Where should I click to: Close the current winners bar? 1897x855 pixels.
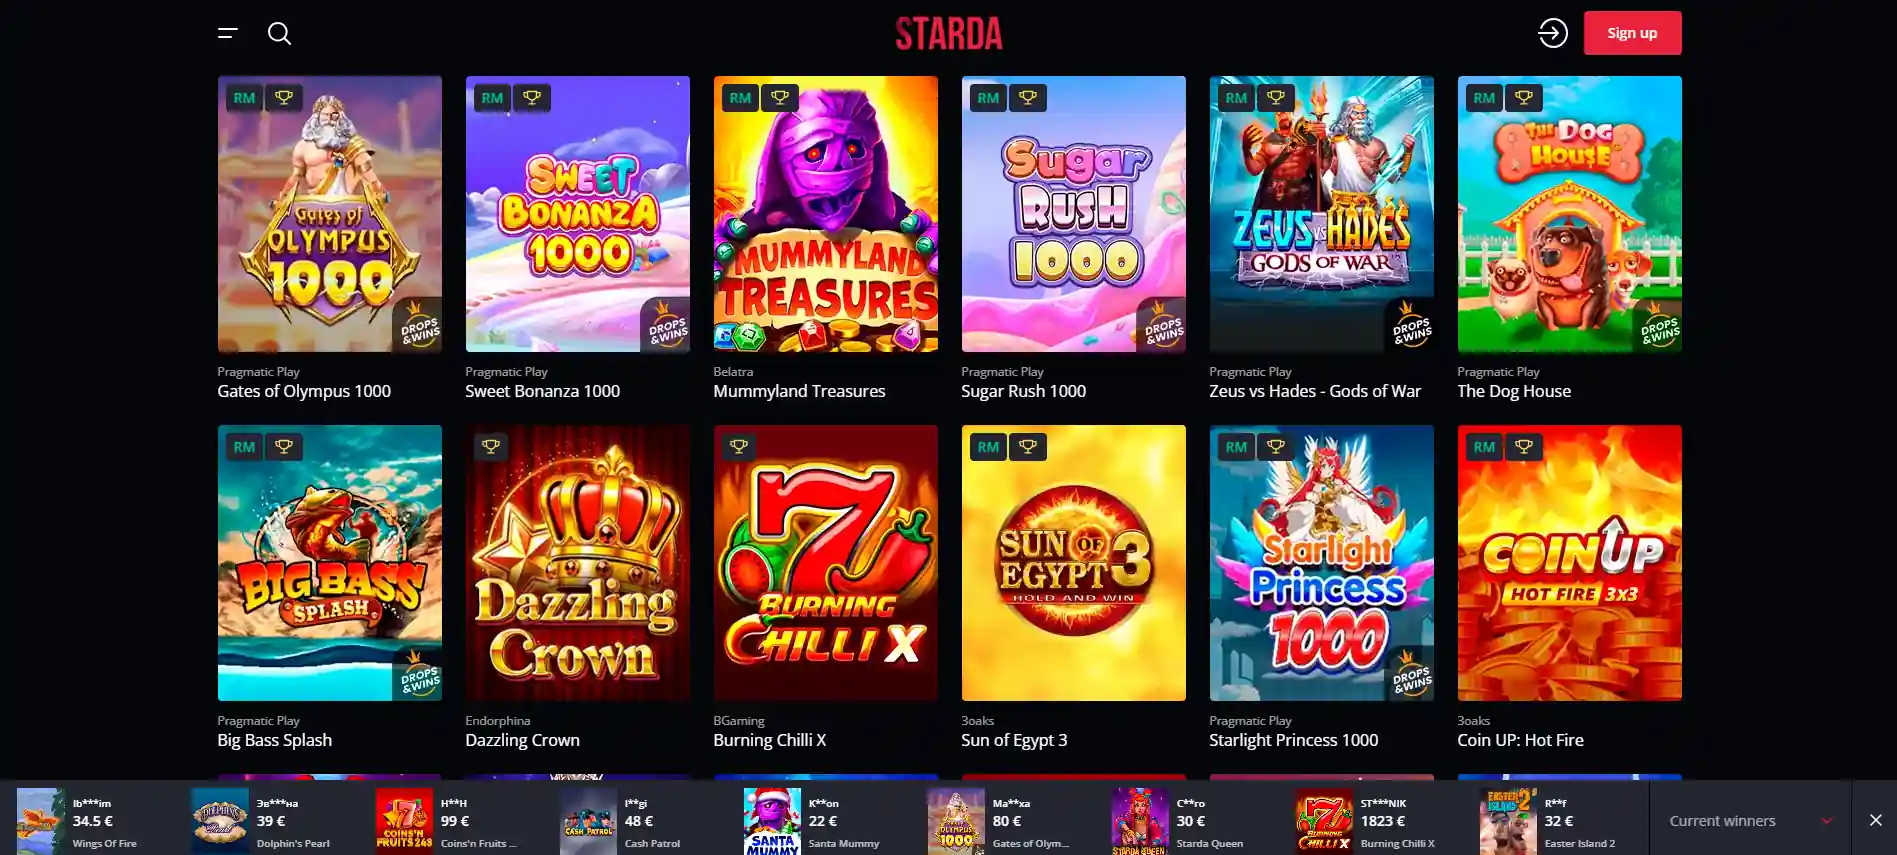(1875, 820)
